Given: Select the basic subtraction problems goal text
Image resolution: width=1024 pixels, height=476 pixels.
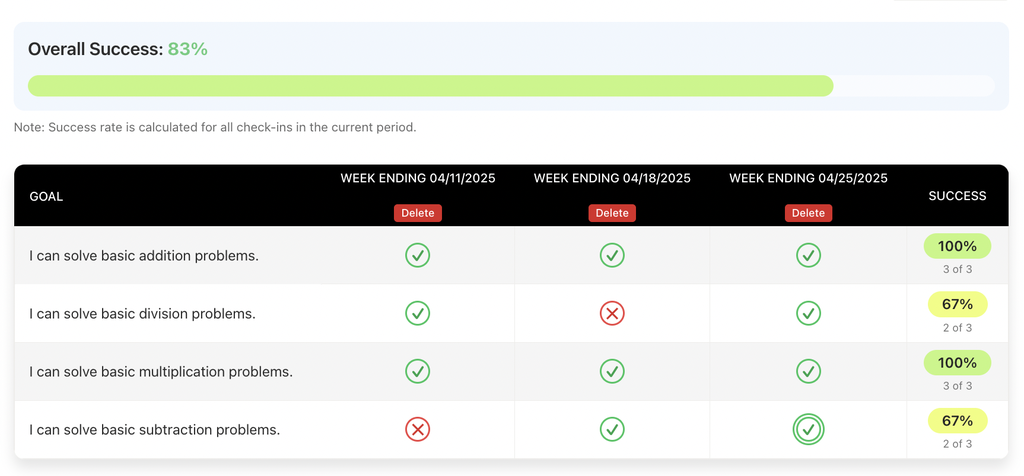Looking at the screenshot, I should click(155, 430).
